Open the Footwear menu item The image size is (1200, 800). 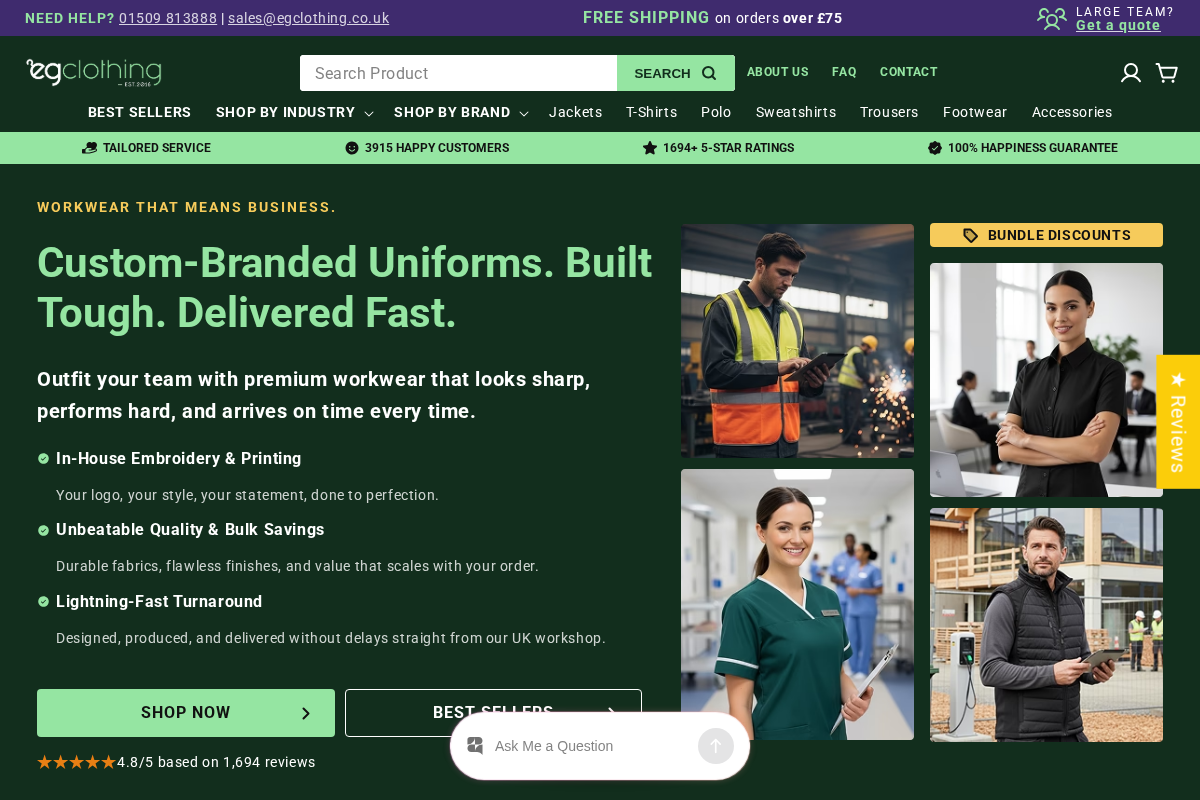[x=975, y=113]
